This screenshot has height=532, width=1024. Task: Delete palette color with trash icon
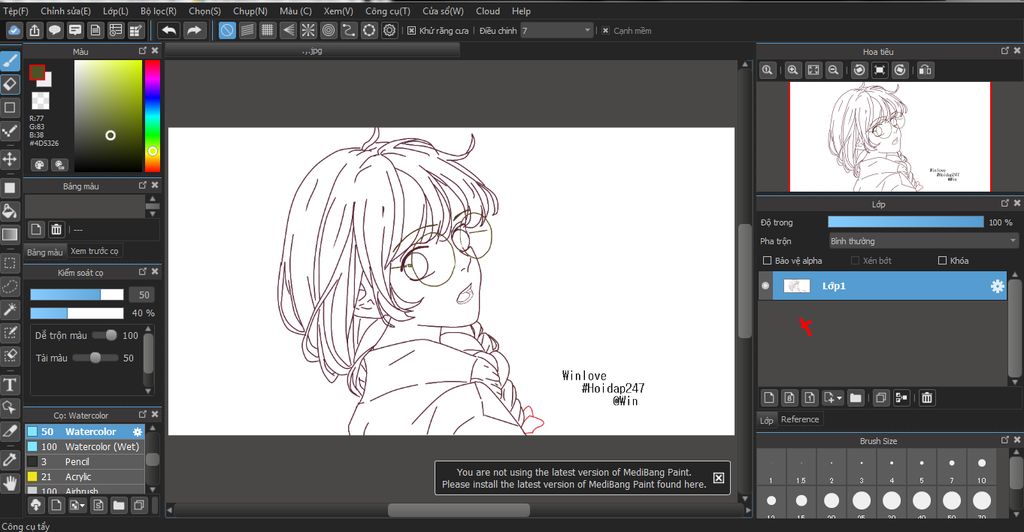pyautogui.click(x=57, y=229)
